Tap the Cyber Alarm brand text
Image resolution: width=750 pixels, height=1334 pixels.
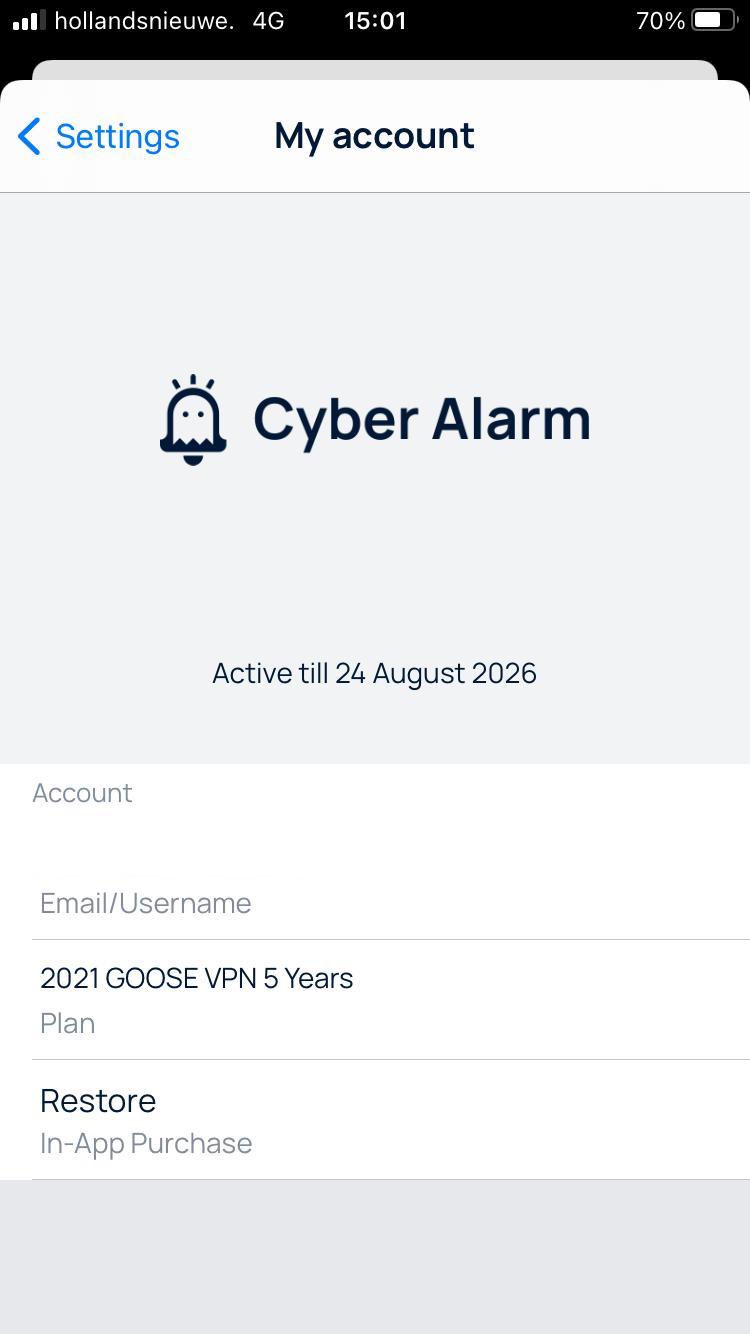click(421, 419)
